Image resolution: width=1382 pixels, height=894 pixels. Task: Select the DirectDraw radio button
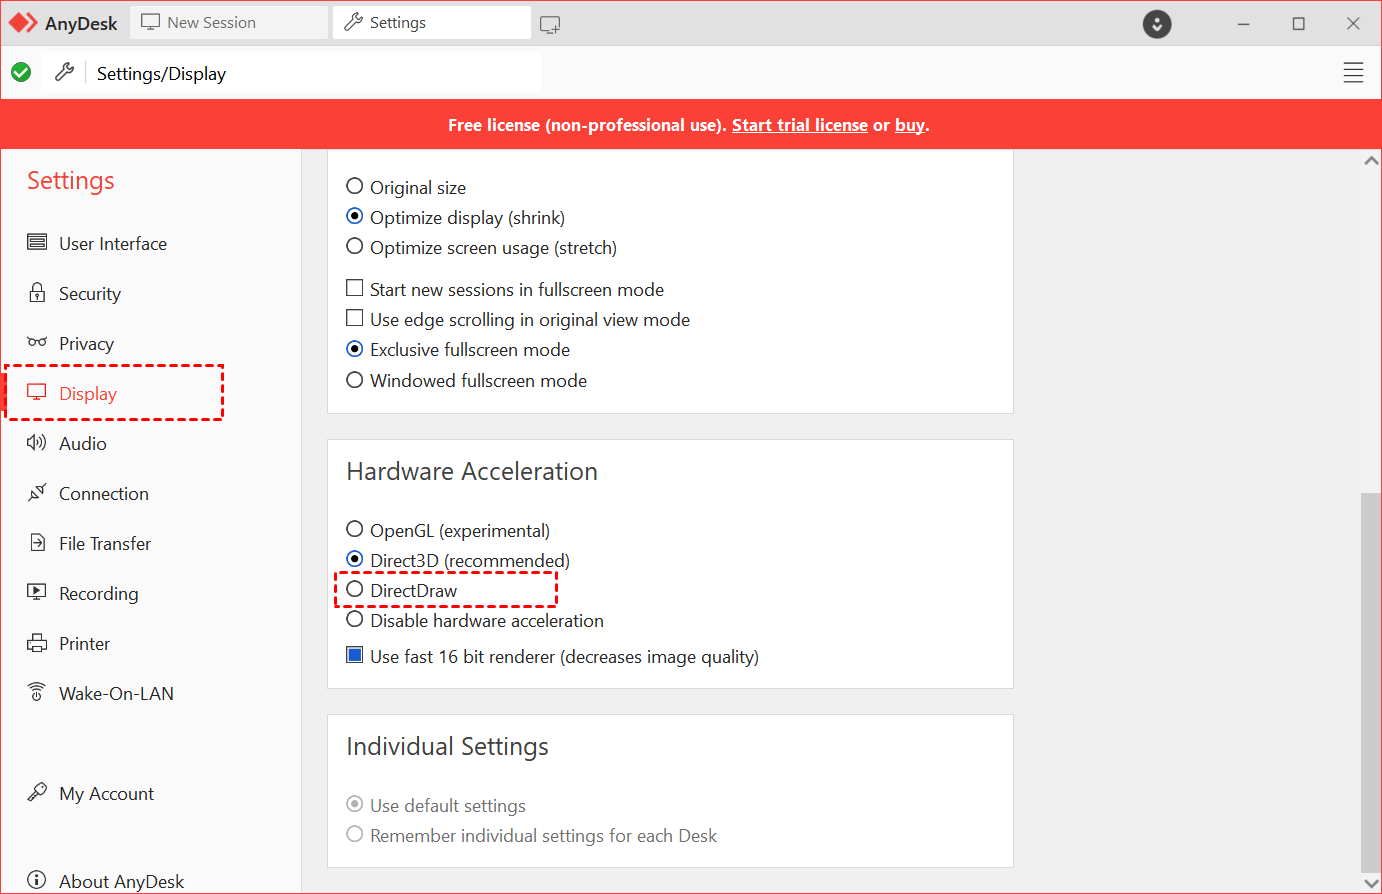pyautogui.click(x=354, y=589)
